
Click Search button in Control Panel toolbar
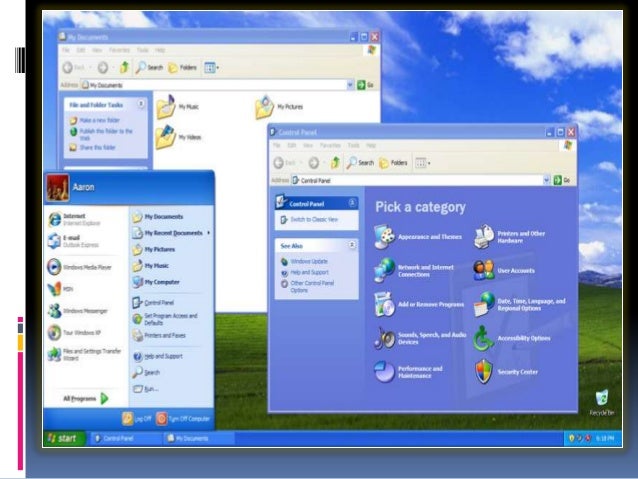click(360, 163)
